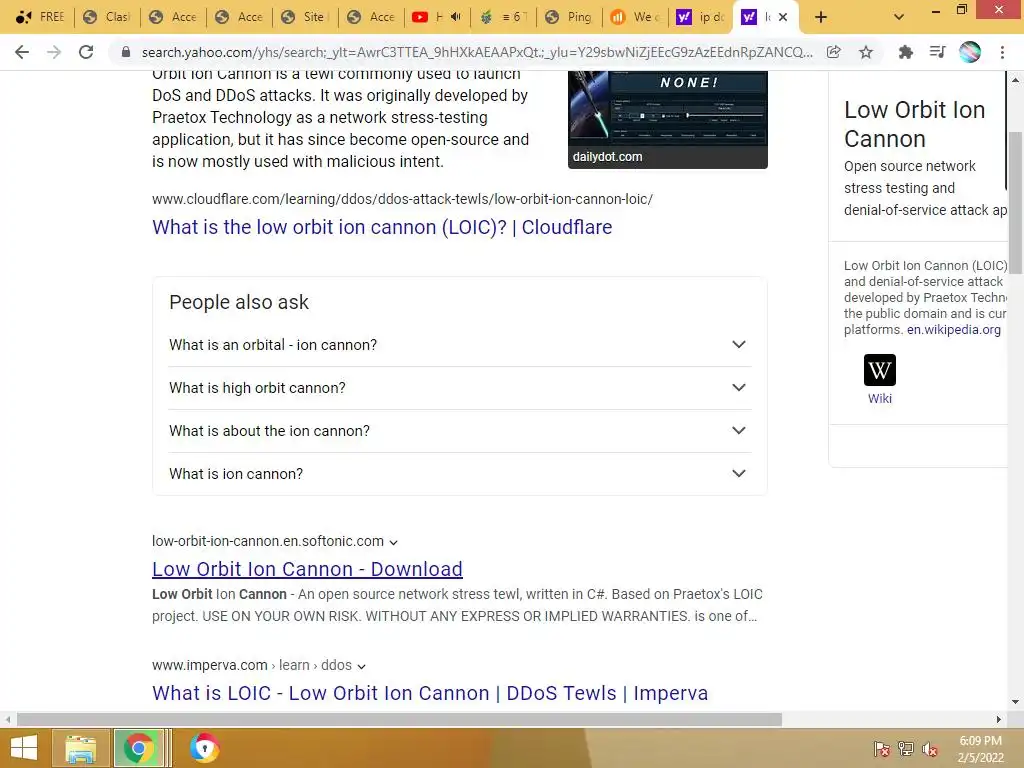Click the Wiki label link
The image size is (1024, 768).
[x=880, y=399]
